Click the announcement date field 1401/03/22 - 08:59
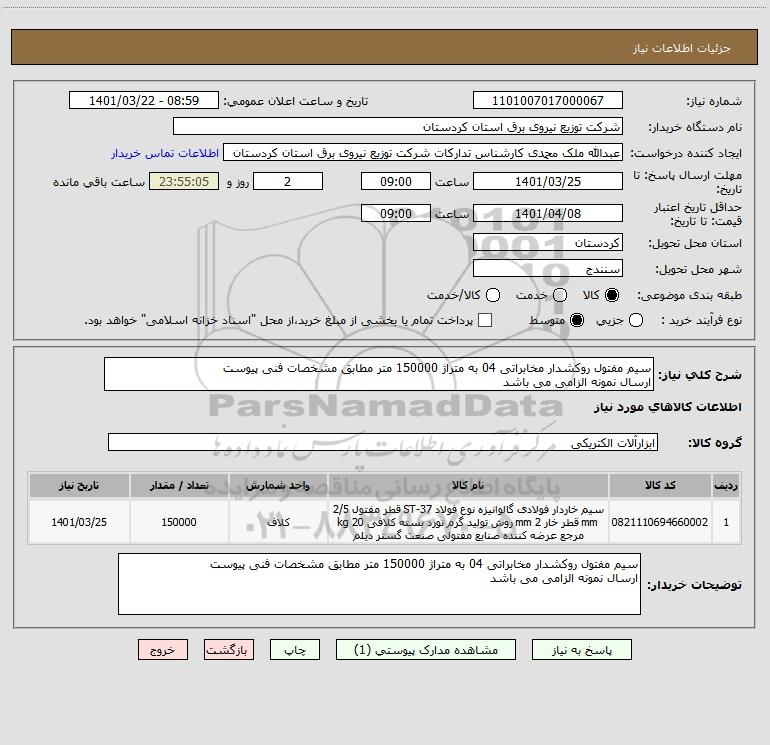 (144, 100)
